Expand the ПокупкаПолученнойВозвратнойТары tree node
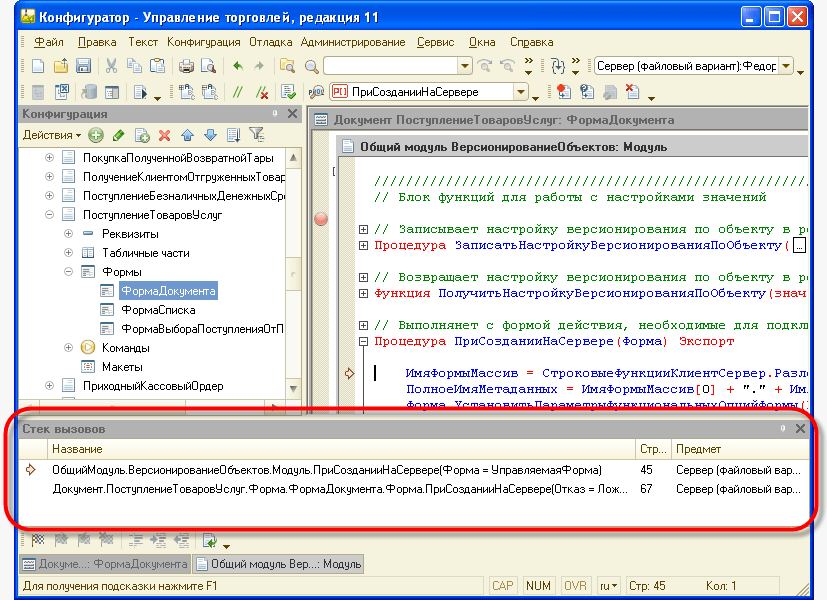Image resolution: width=827 pixels, height=600 pixels. (50, 158)
